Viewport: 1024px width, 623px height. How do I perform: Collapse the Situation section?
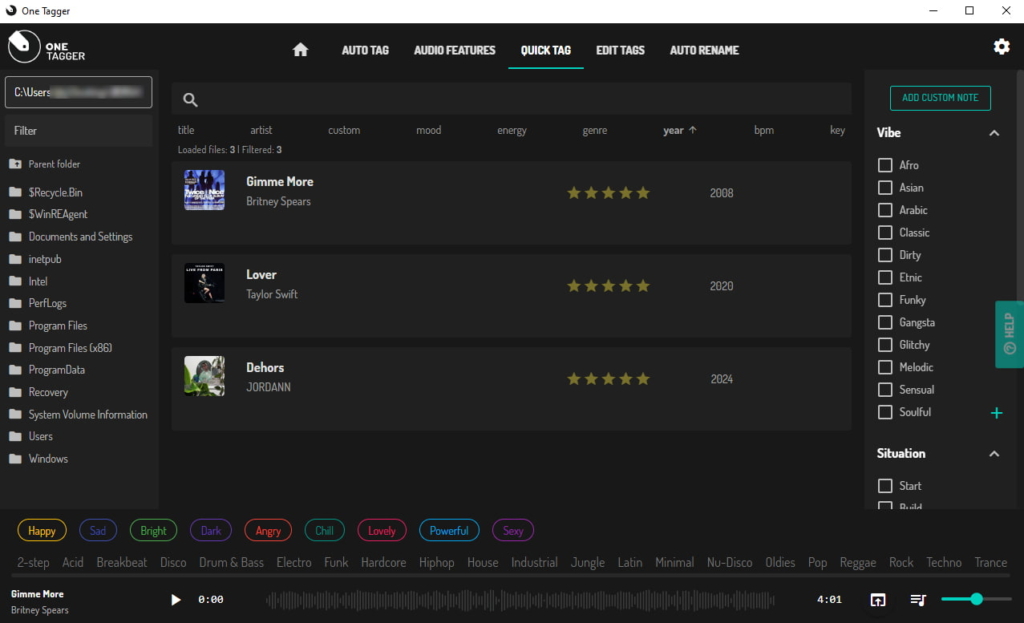[994, 453]
